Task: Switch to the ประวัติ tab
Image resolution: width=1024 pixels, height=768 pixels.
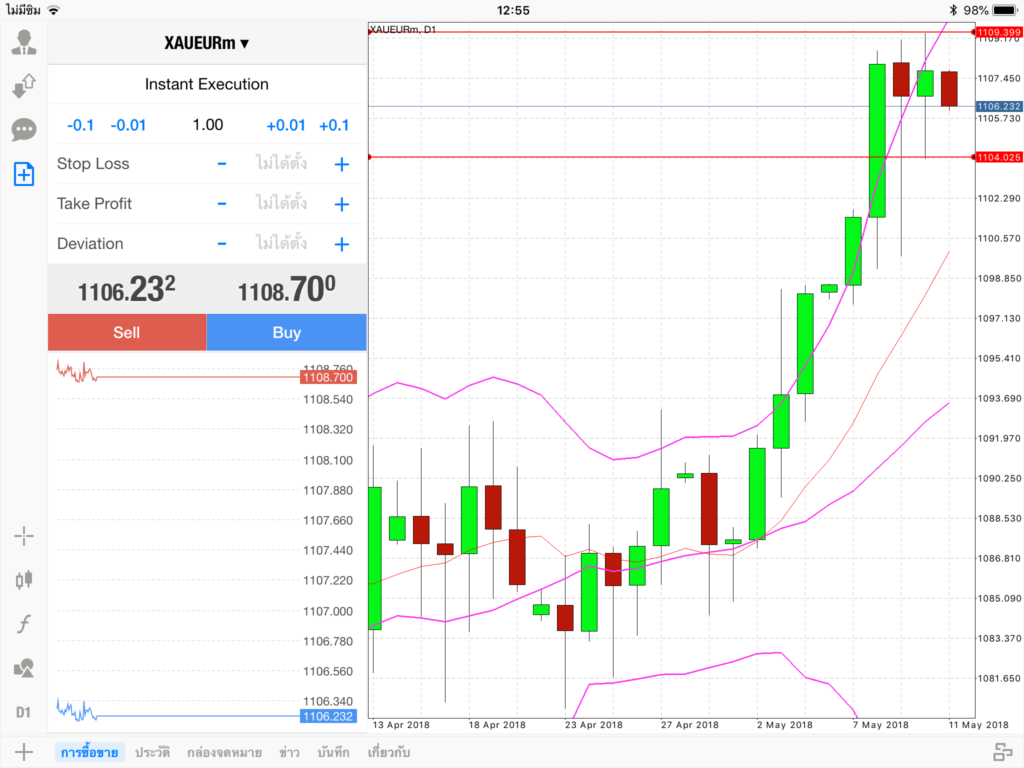Action: pos(152,752)
